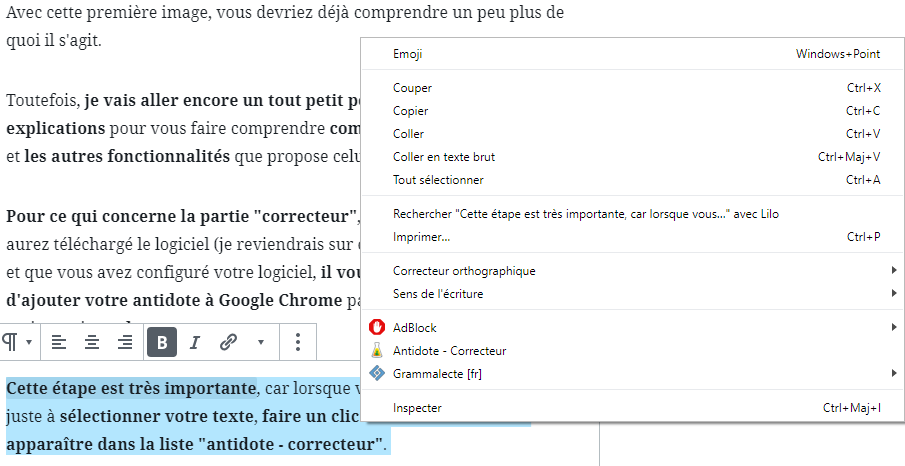Open more rich text controls dropdown arrow

point(261,342)
